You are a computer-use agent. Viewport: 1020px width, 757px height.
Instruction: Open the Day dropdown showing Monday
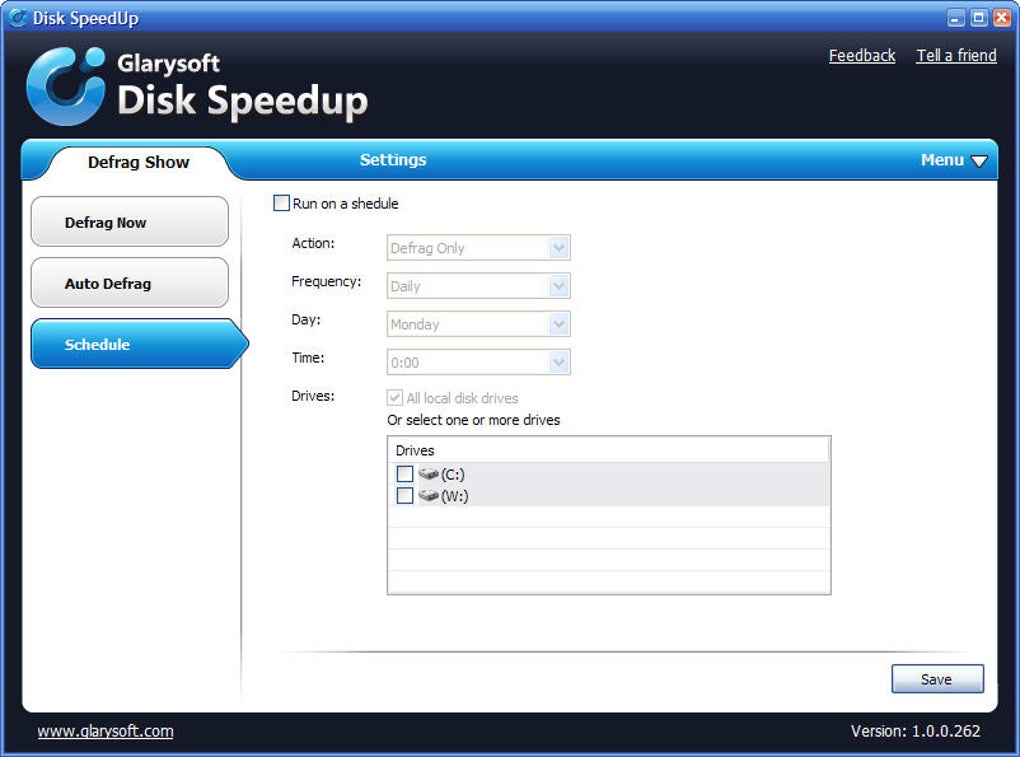[478, 324]
